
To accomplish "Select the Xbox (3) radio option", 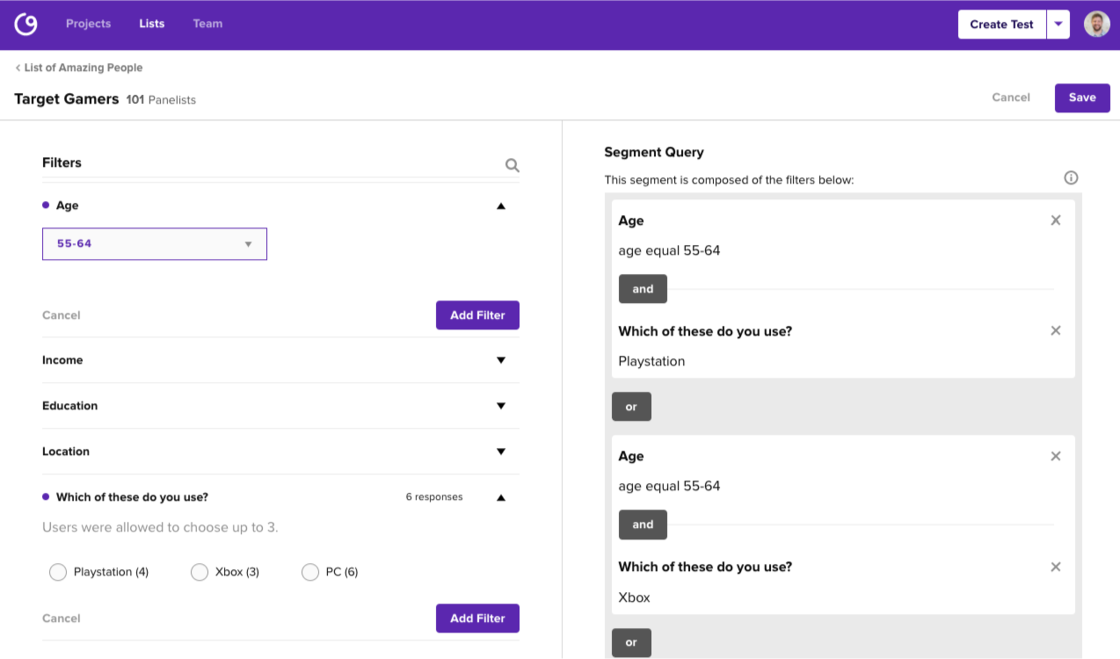I will tap(199, 572).
